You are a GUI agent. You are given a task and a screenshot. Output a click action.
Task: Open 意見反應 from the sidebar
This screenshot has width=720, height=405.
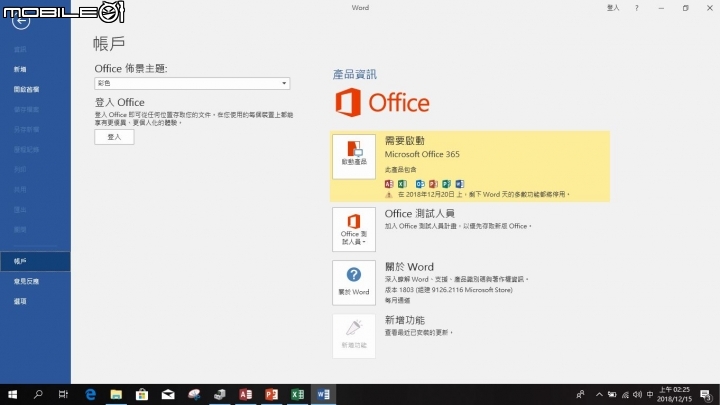(x=26, y=281)
